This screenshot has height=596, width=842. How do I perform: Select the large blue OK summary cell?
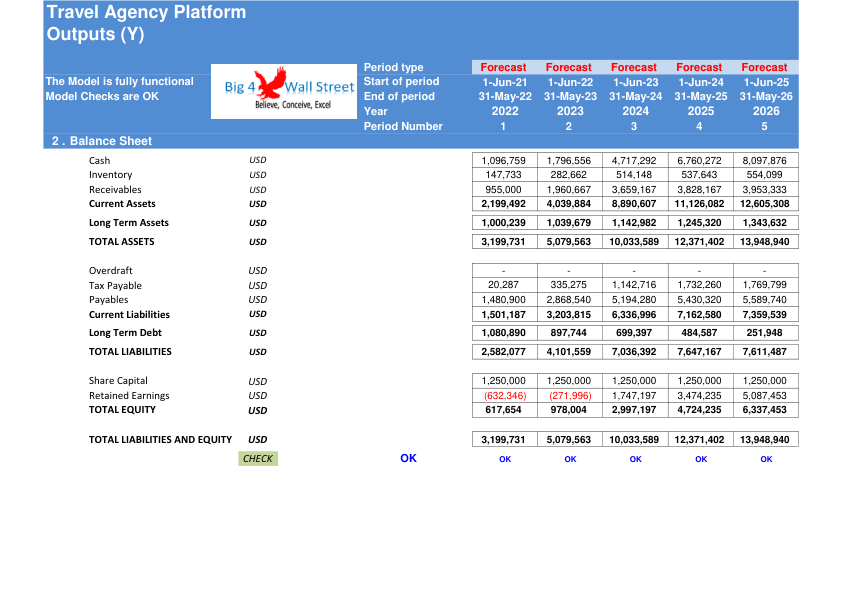[408, 458]
